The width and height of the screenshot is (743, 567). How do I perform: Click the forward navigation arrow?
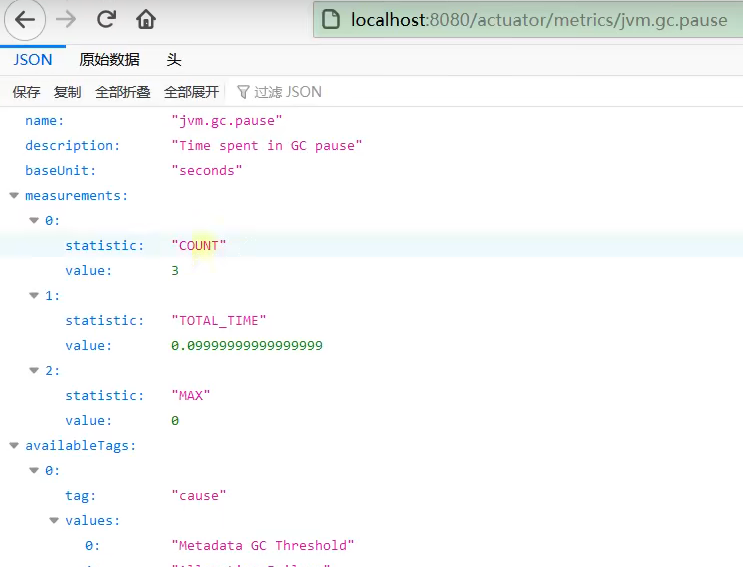click(66, 20)
